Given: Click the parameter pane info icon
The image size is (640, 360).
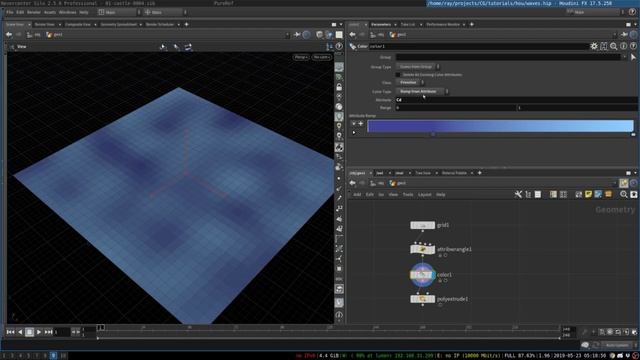Looking at the screenshot, I should click(623, 47).
